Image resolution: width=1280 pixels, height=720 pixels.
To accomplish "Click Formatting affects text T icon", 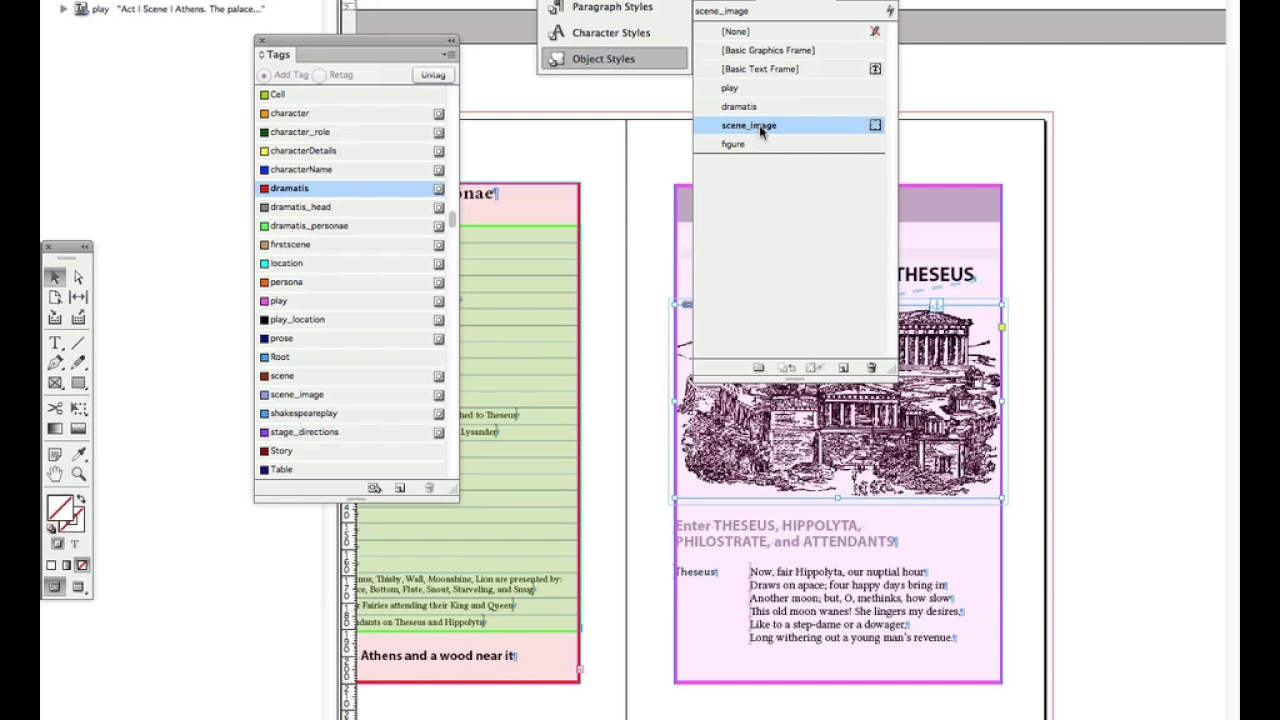I will pos(74,544).
